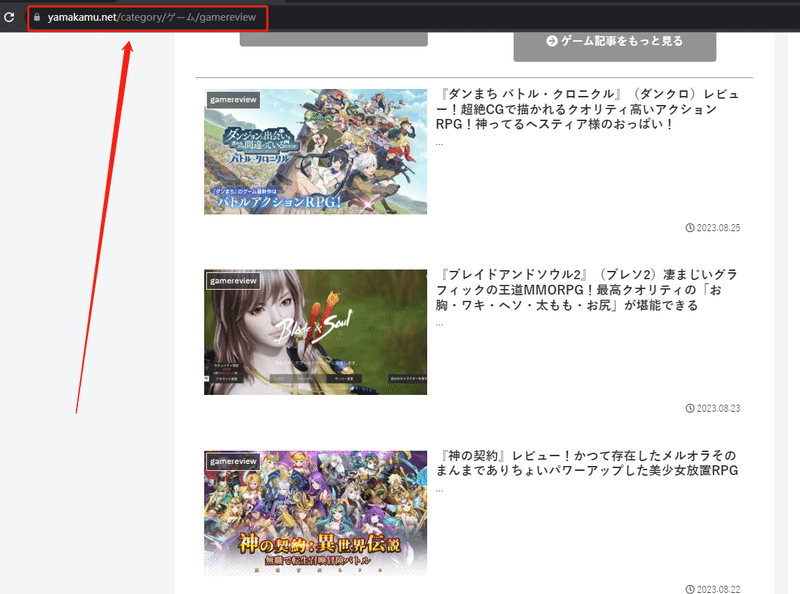This screenshot has width=800, height=594.
Task: Click the browser reload icon
Action: pyautogui.click(x=9, y=17)
